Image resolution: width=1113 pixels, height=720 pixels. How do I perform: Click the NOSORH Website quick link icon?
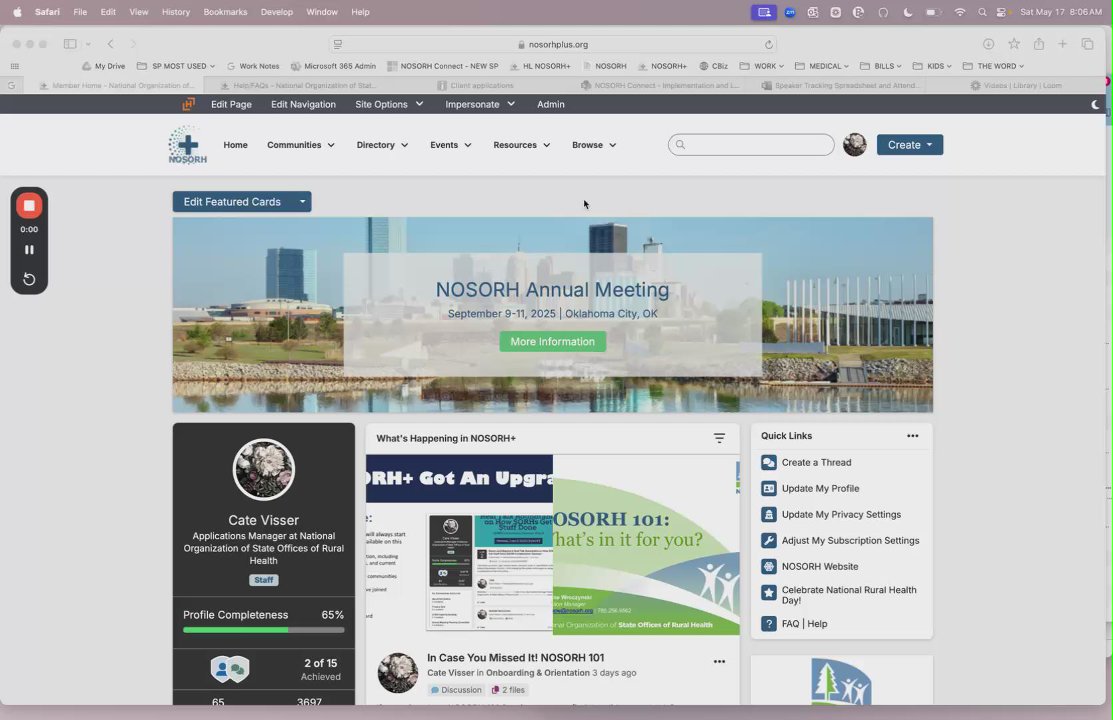click(769, 567)
